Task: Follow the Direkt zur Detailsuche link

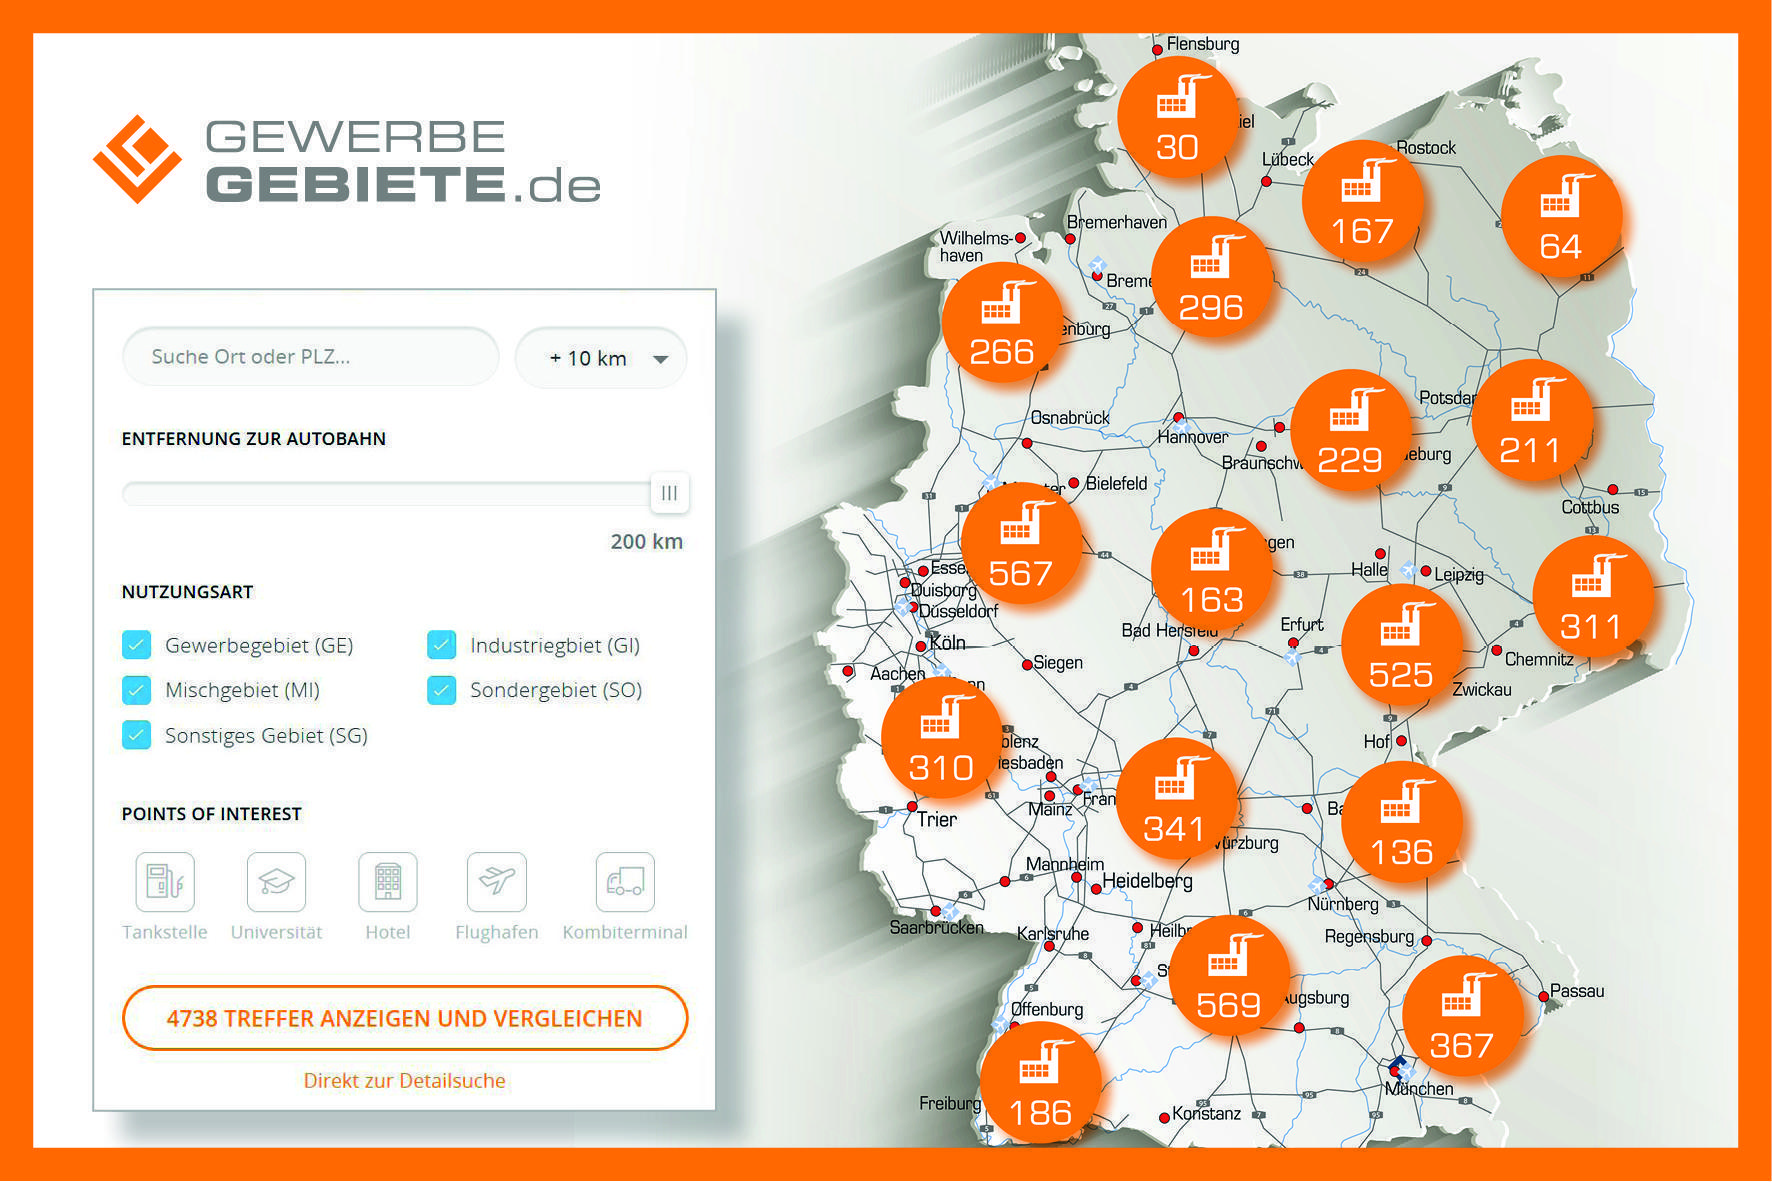Action: click(x=405, y=1081)
